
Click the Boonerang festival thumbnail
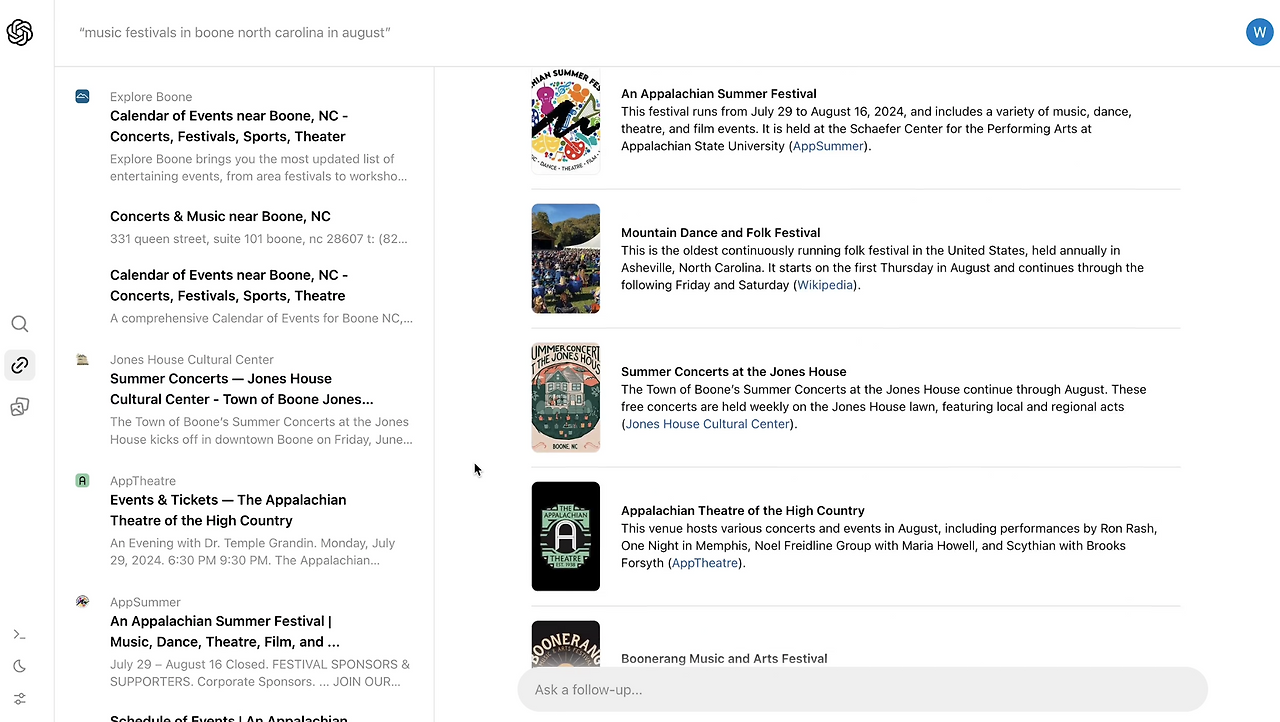pyautogui.click(x=566, y=644)
